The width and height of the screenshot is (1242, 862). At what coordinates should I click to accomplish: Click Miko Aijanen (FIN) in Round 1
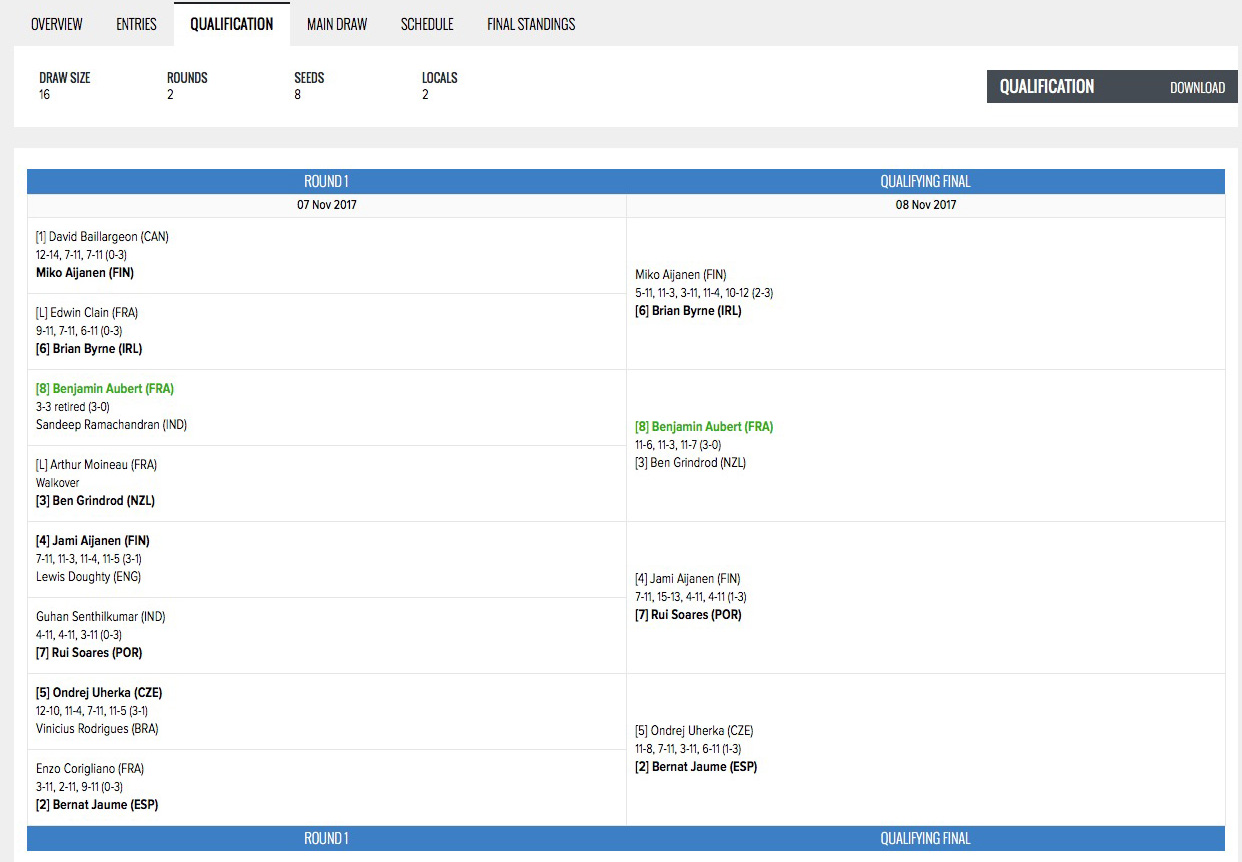point(85,273)
